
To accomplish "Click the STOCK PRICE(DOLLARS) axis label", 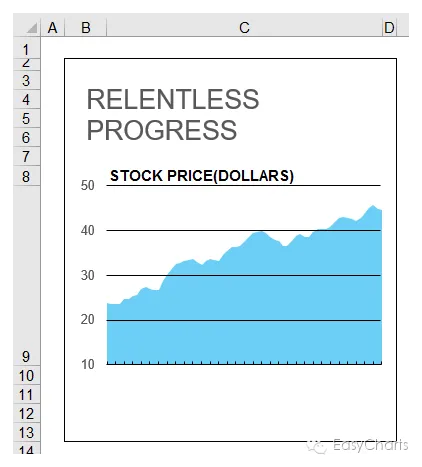I will (202, 176).
